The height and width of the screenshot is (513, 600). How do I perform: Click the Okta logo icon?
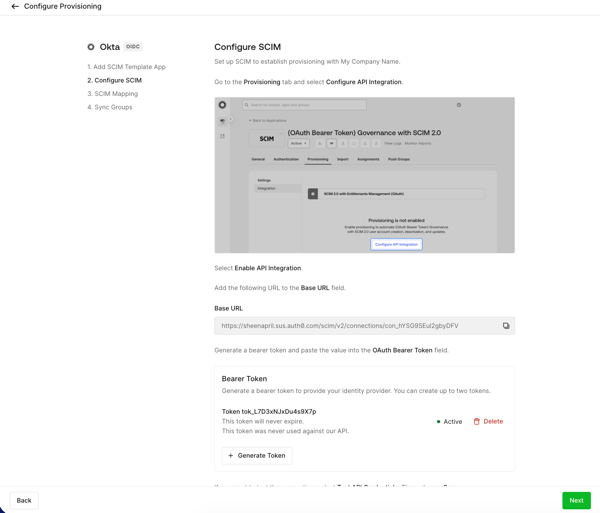coord(91,47)
